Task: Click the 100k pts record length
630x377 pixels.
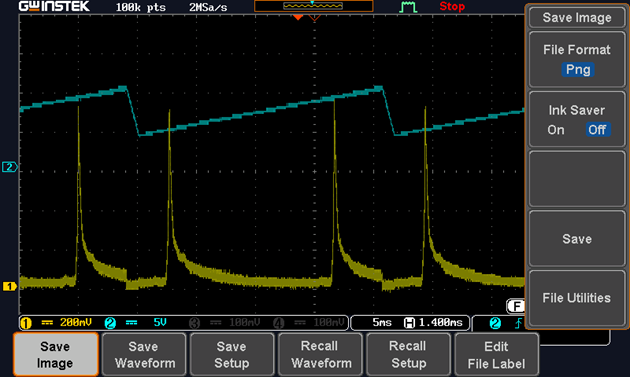Action: point(141,7)
